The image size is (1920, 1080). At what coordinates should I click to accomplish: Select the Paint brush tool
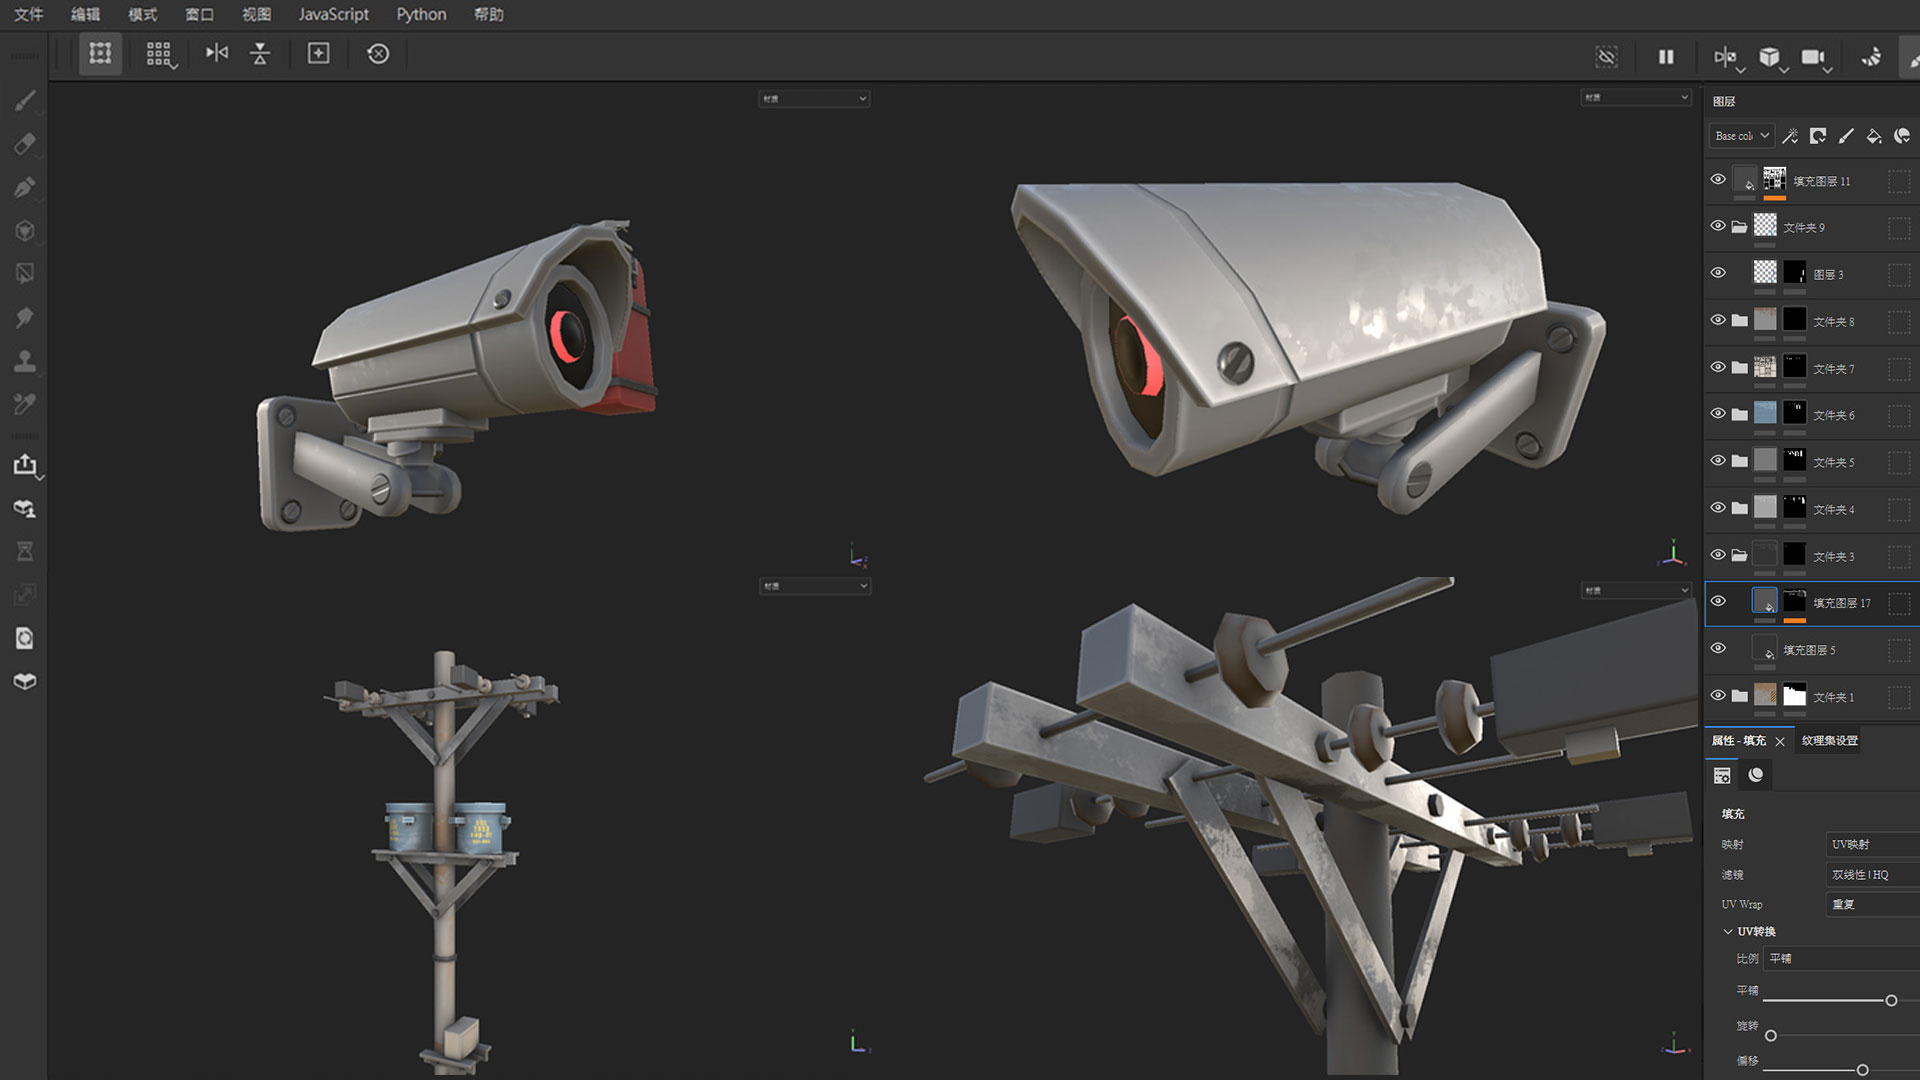[x=25, y=100]
